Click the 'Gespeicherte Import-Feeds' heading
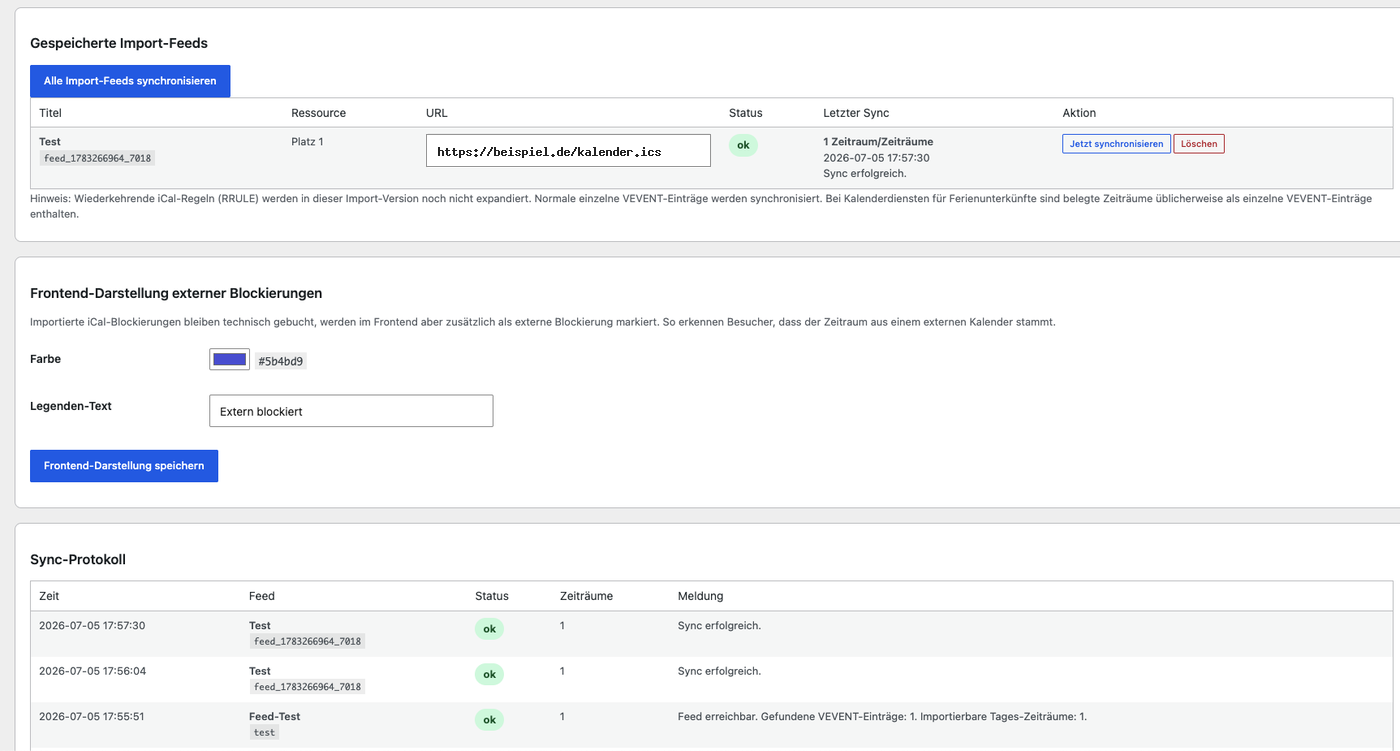Image resolution: width=1400 pixels, height=751 pixels. click(119, 44)
